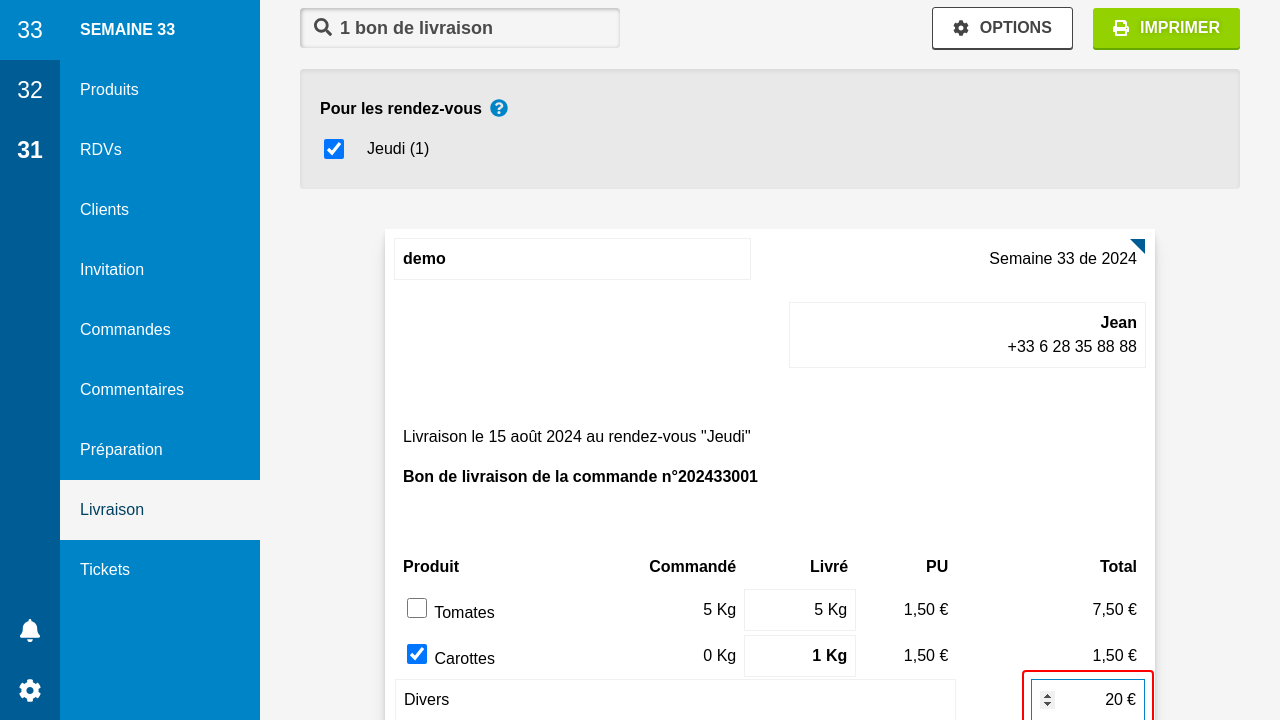The image size is (1280, 720).
Task: Check the Tomates product checkbox
Action: 417,608
